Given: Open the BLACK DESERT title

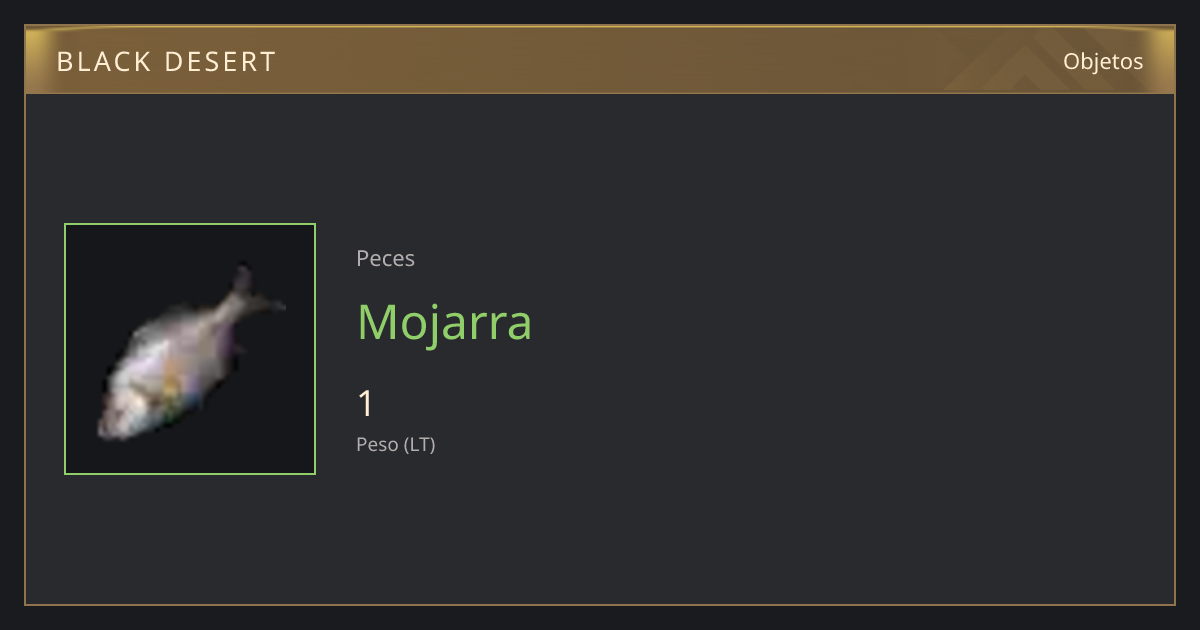Looking at the screenshot, I should 166,62.
